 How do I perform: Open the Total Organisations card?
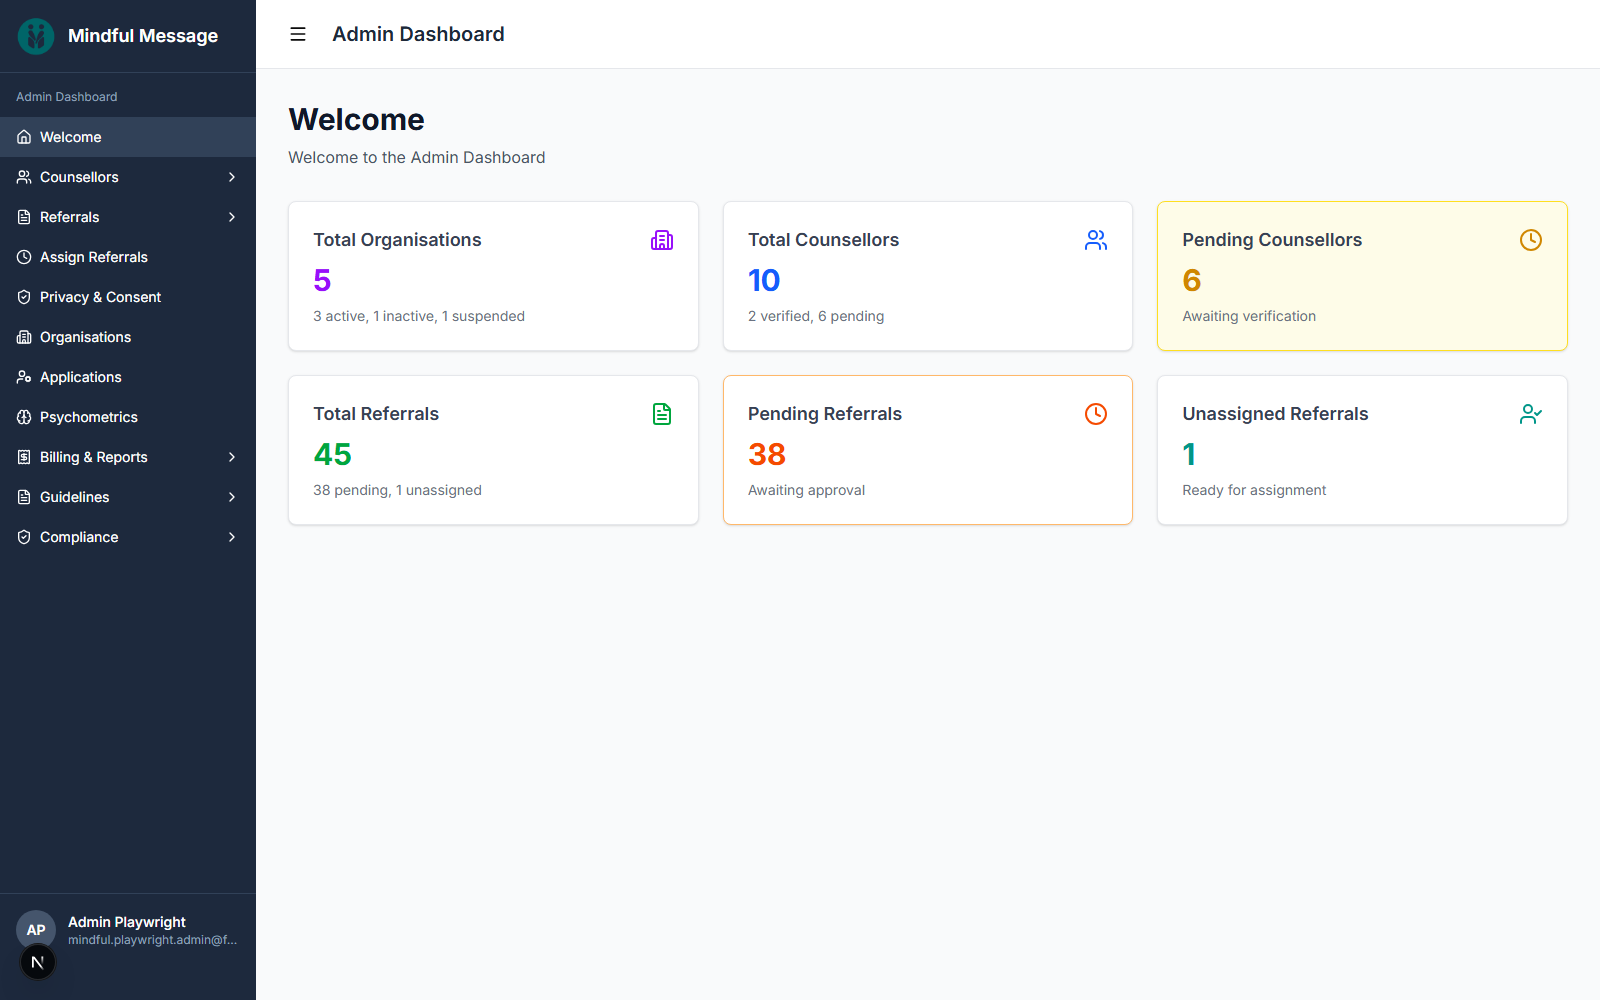pos(493,276)
